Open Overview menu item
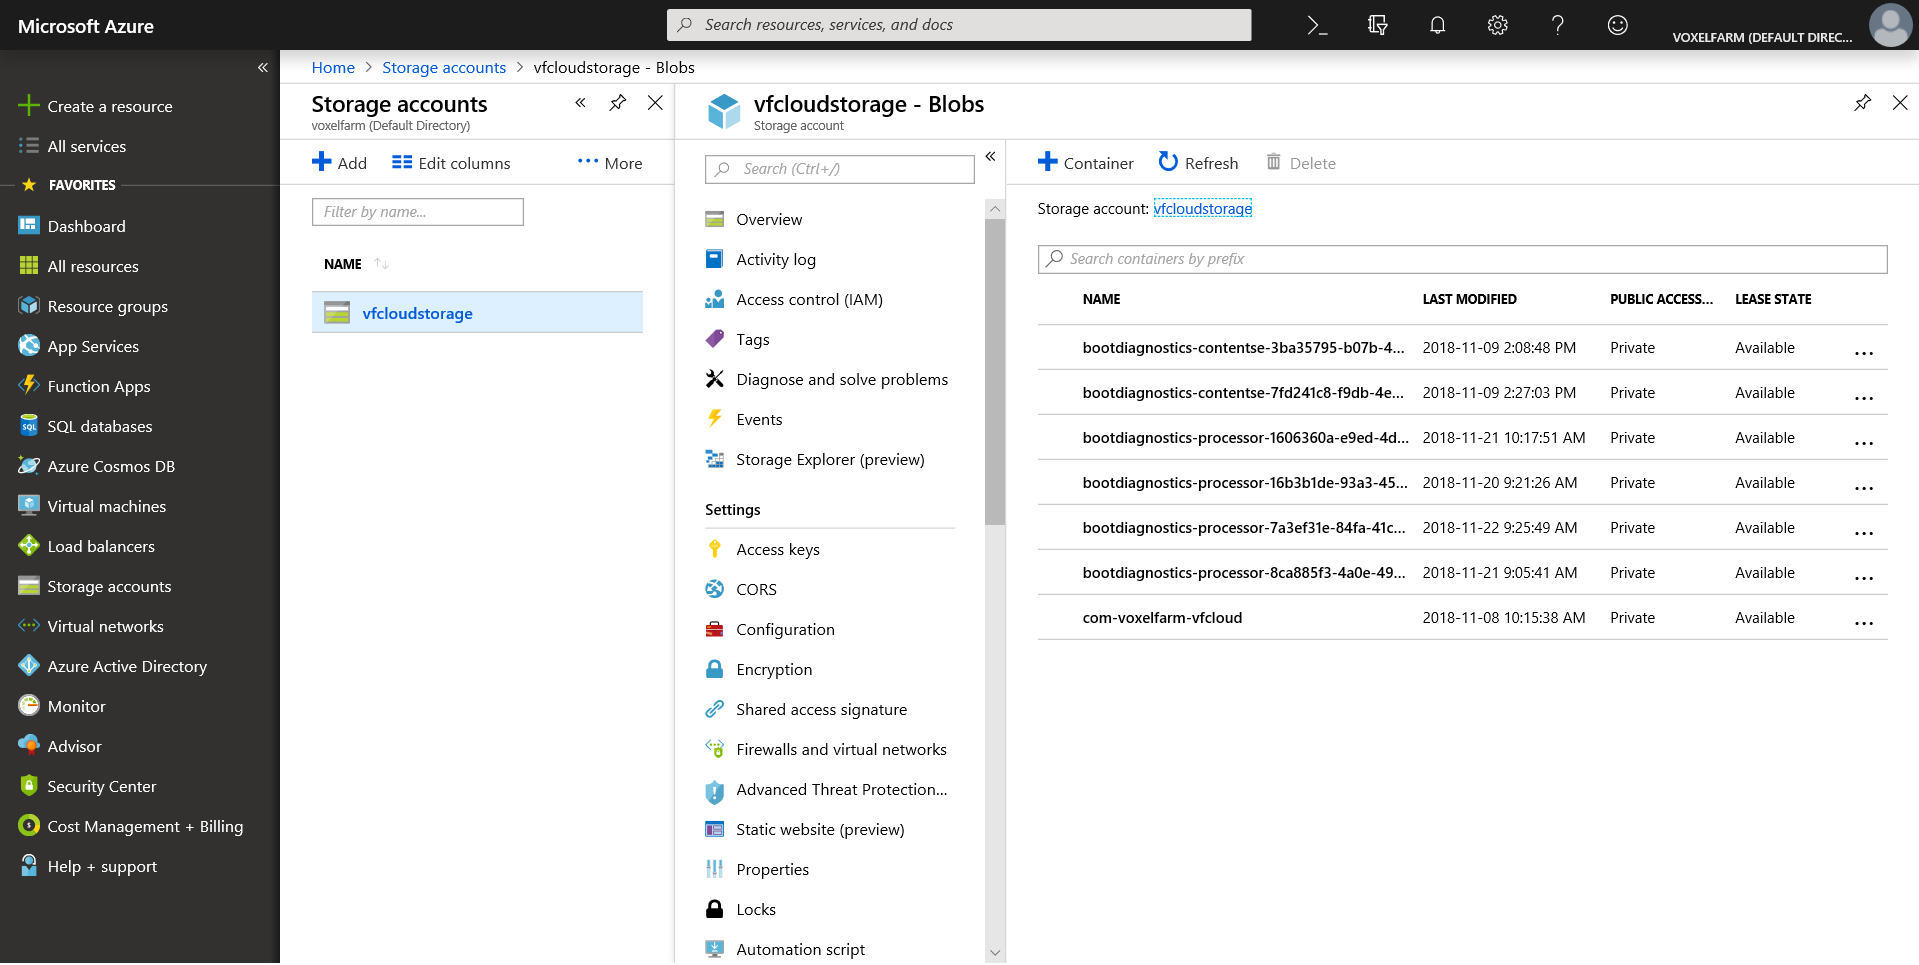 [769, 219]
